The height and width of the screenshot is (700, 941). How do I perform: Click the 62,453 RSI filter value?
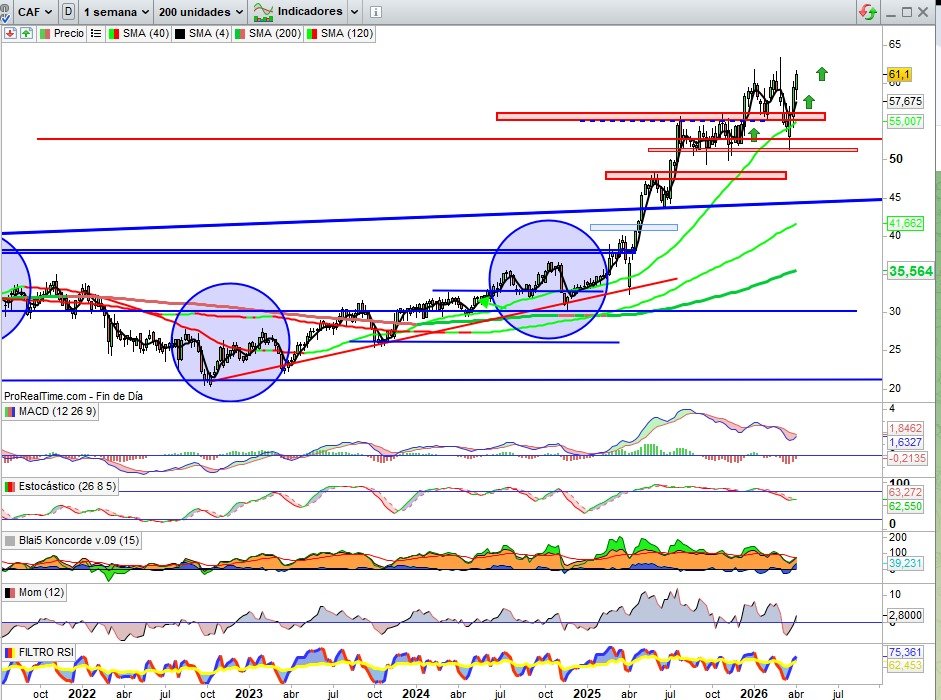pyautogui.click(x=905, y=665)
